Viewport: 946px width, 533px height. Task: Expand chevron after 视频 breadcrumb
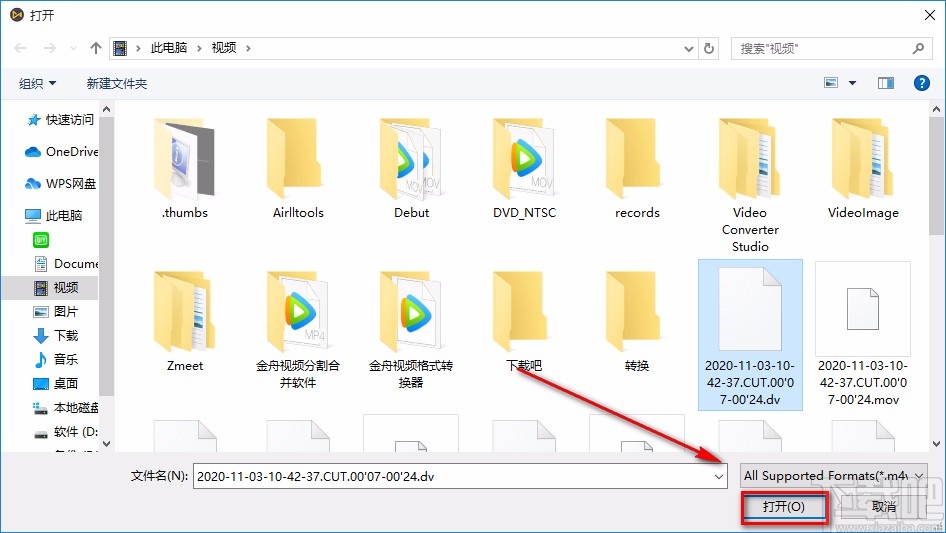pos(248,48)
